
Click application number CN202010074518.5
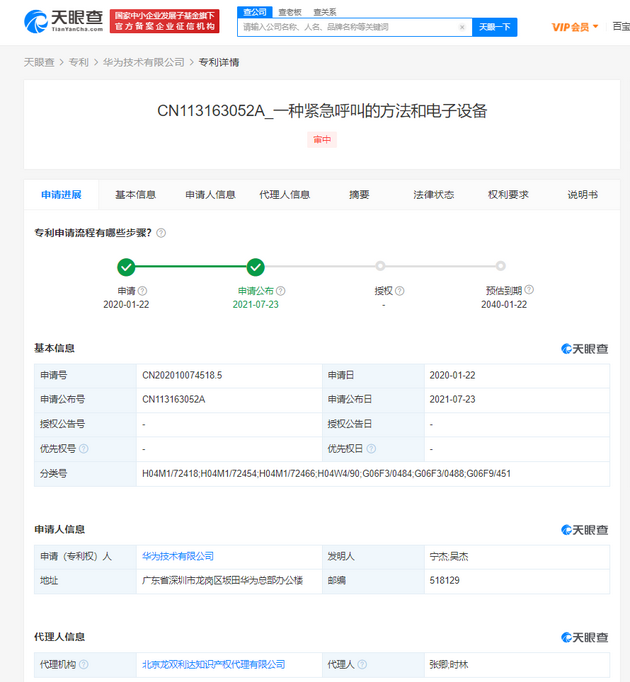tap(182, 375)
